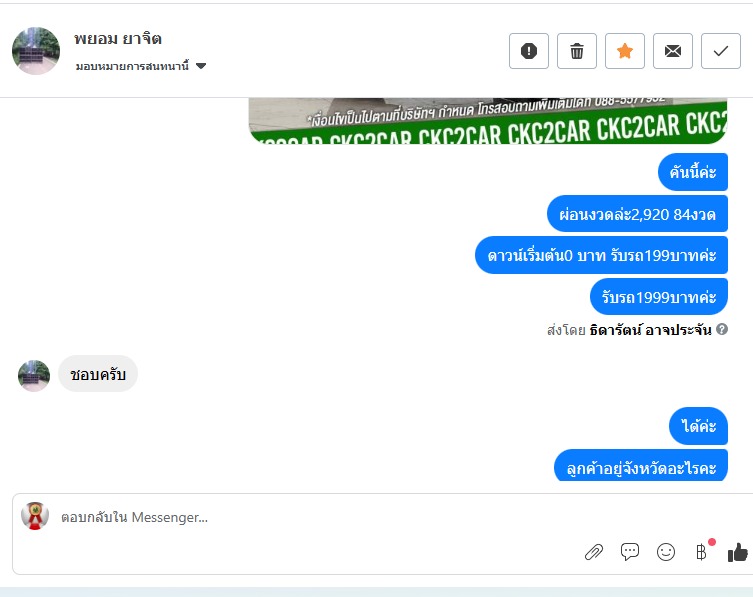Delete conversation using trash icon

pyautogui.click(x=577, y=51)
